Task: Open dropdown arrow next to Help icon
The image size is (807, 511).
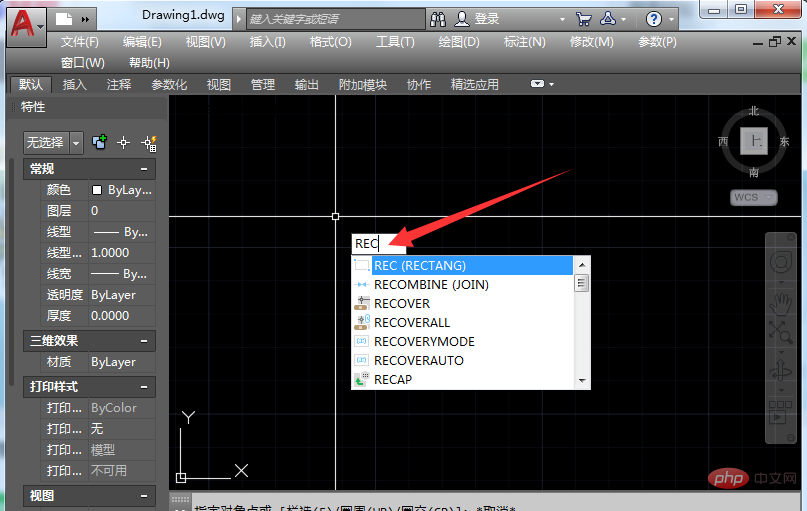Action: pyautogui.click(x=672, y=20)
